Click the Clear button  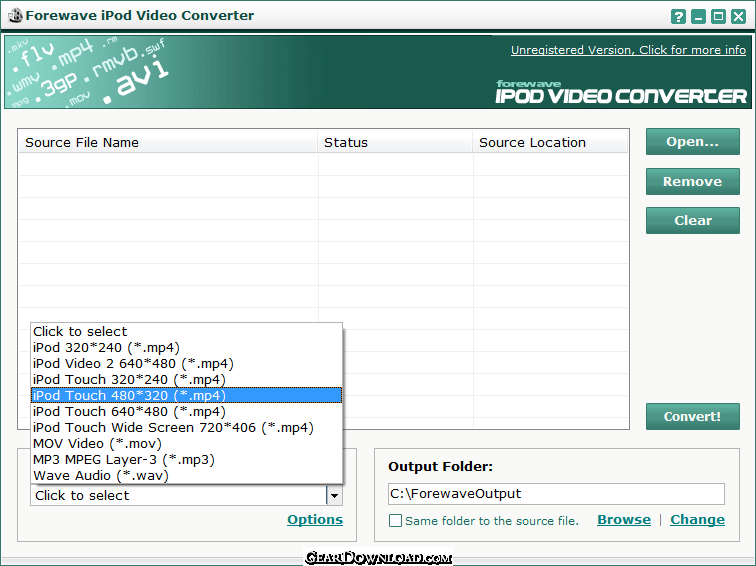tap(692, 220)
